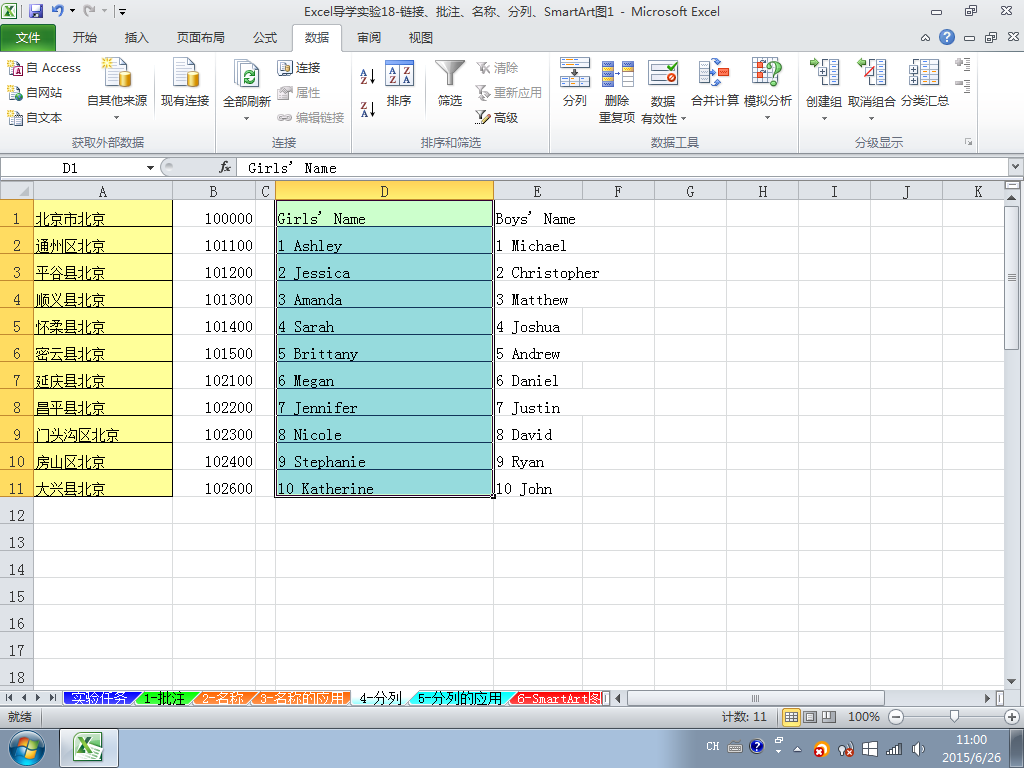Customize Quick Access Toolbar dropdown
Image resolution: width=1024 pixels, height=768 pixels.
point(122,11)
